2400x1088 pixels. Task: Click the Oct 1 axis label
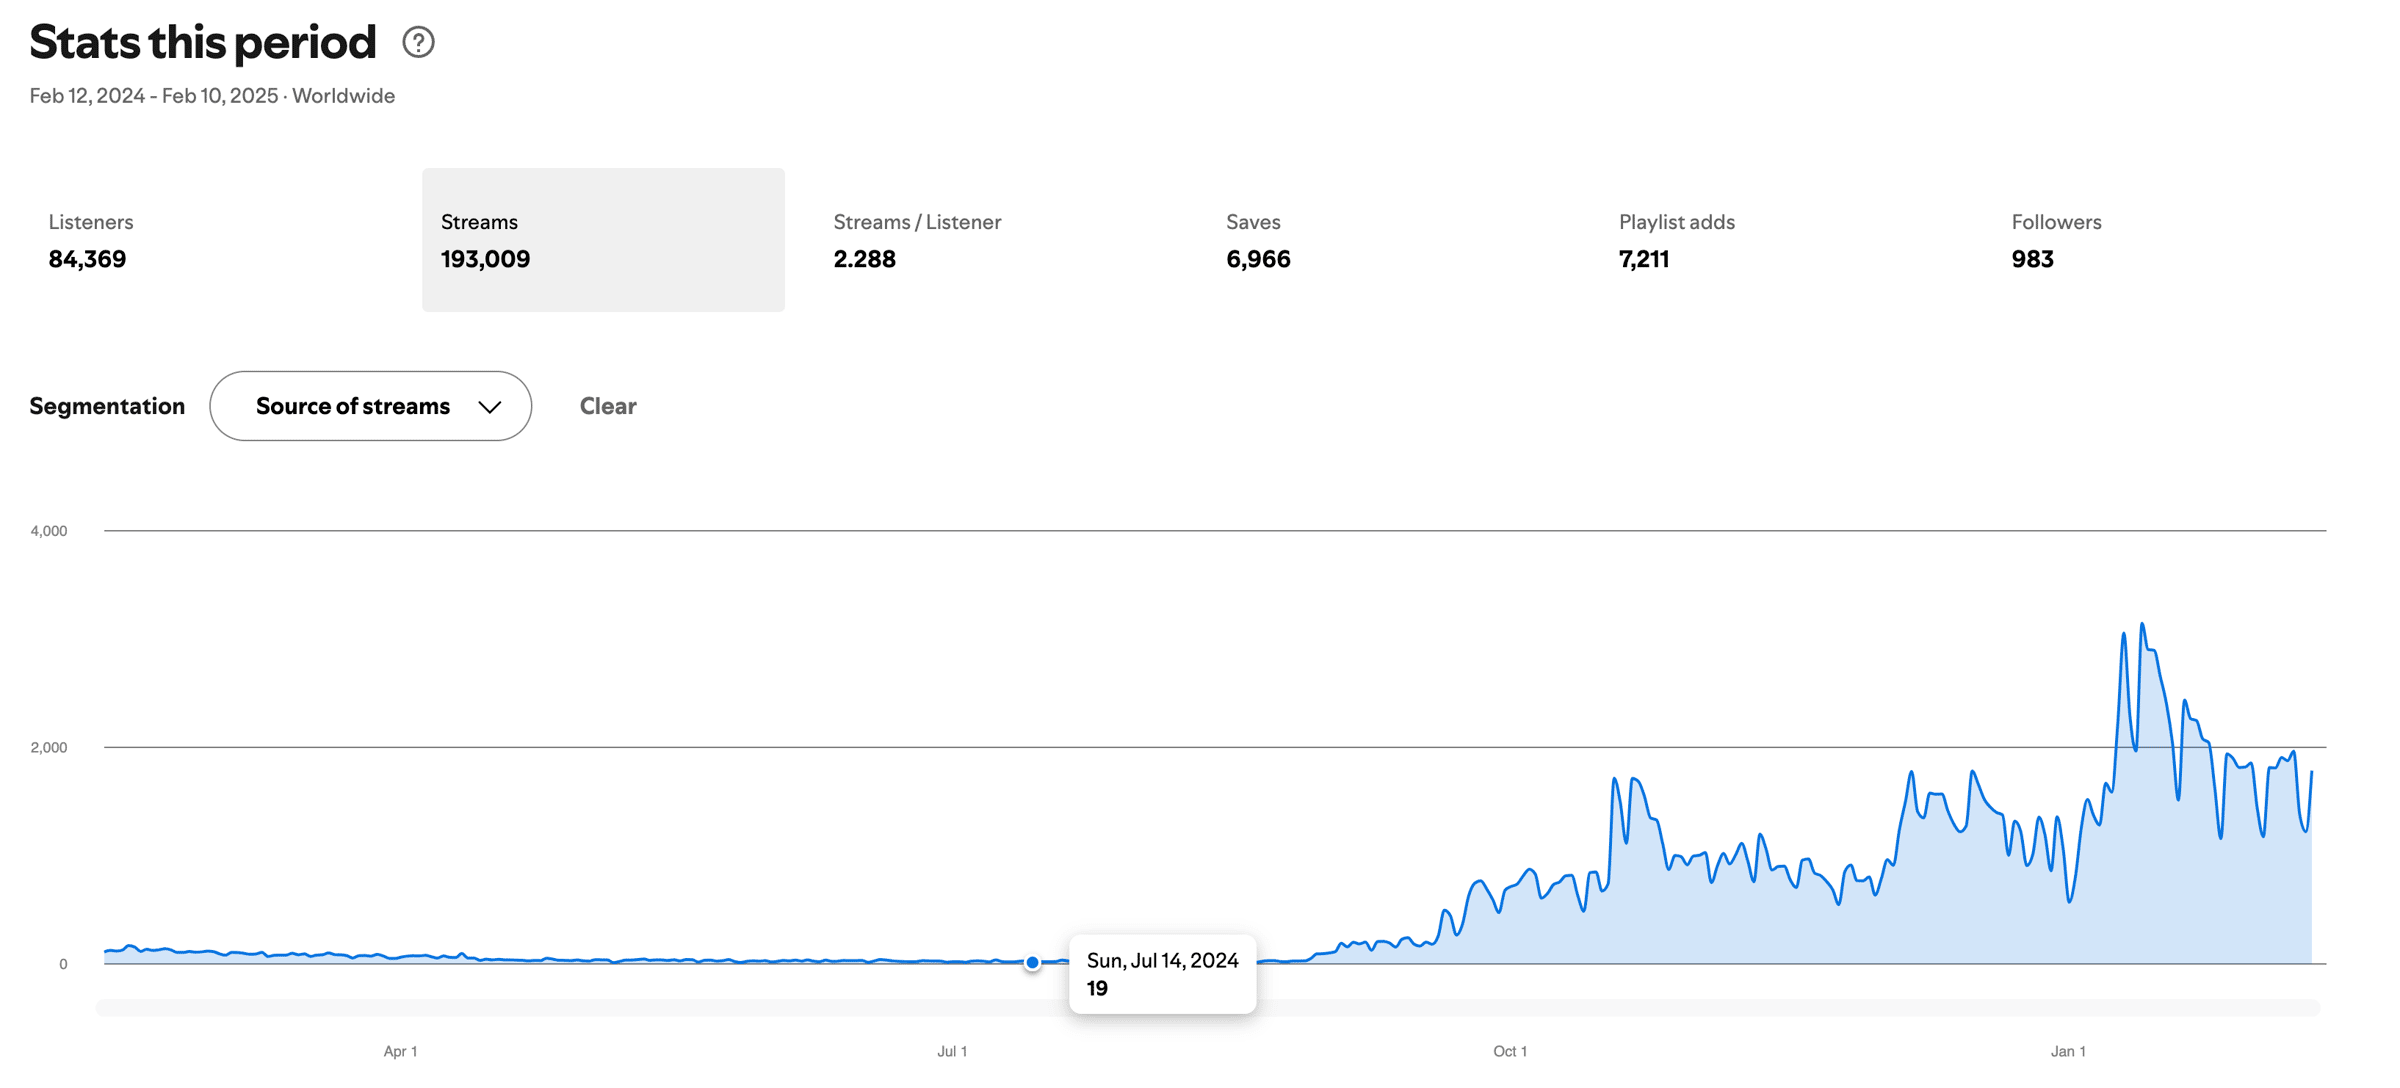pyautogui.click(x=1510, y=1051)
